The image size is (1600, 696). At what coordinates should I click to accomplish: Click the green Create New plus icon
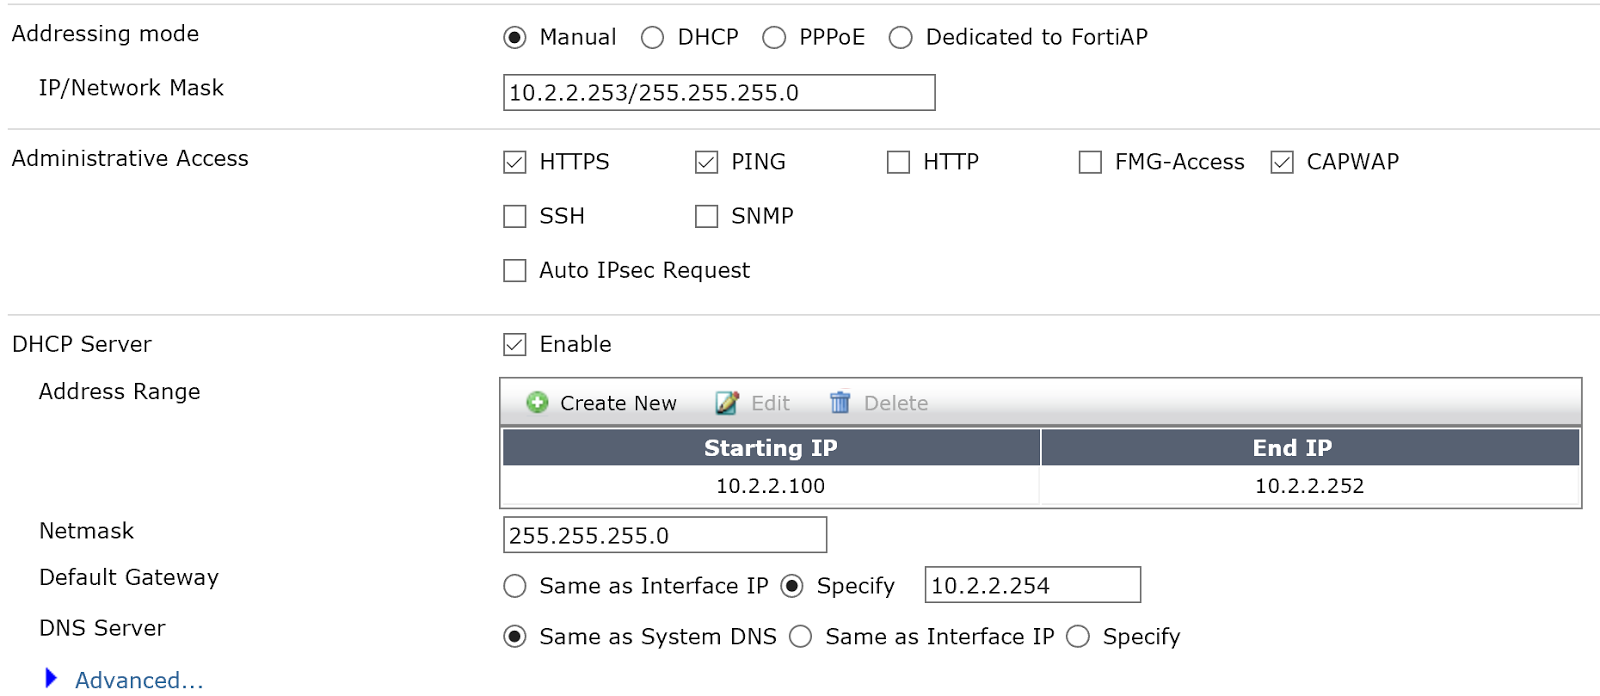[x=537, y=402]
